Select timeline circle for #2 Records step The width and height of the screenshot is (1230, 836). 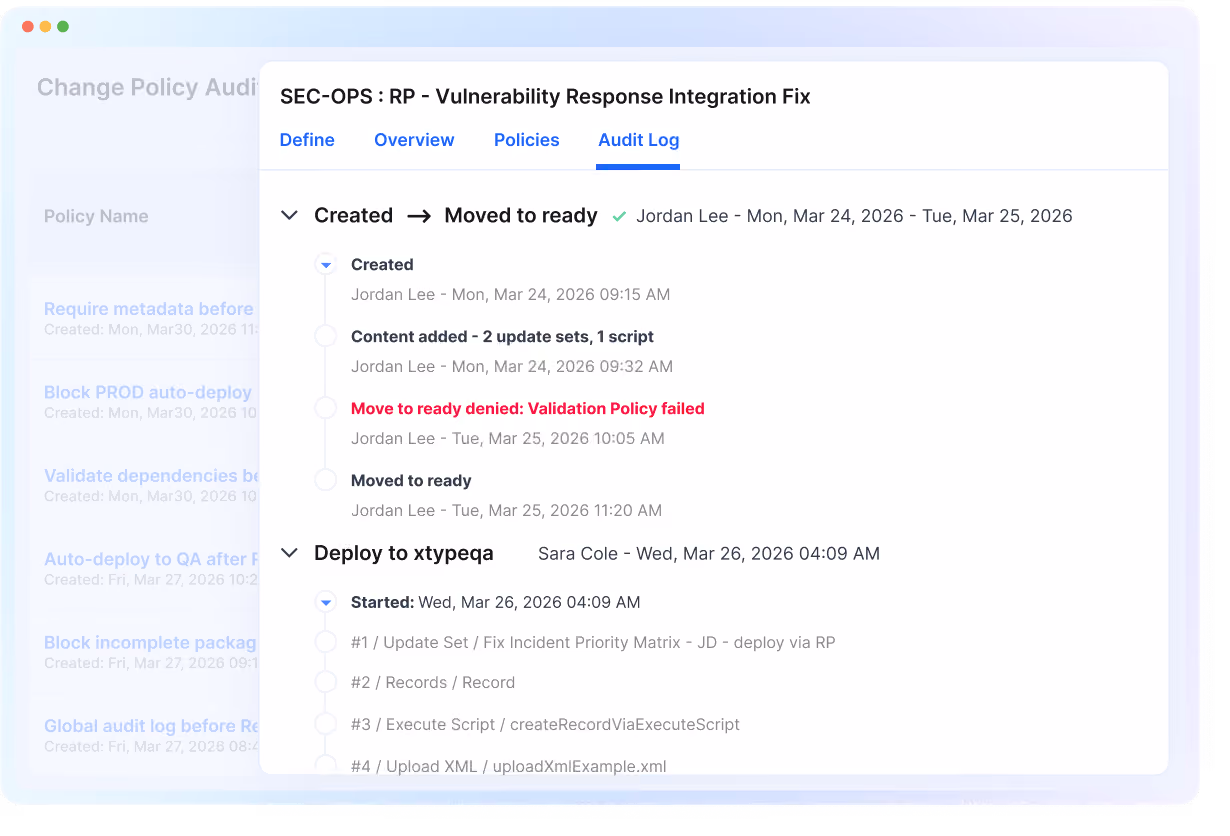click(326, 683)
